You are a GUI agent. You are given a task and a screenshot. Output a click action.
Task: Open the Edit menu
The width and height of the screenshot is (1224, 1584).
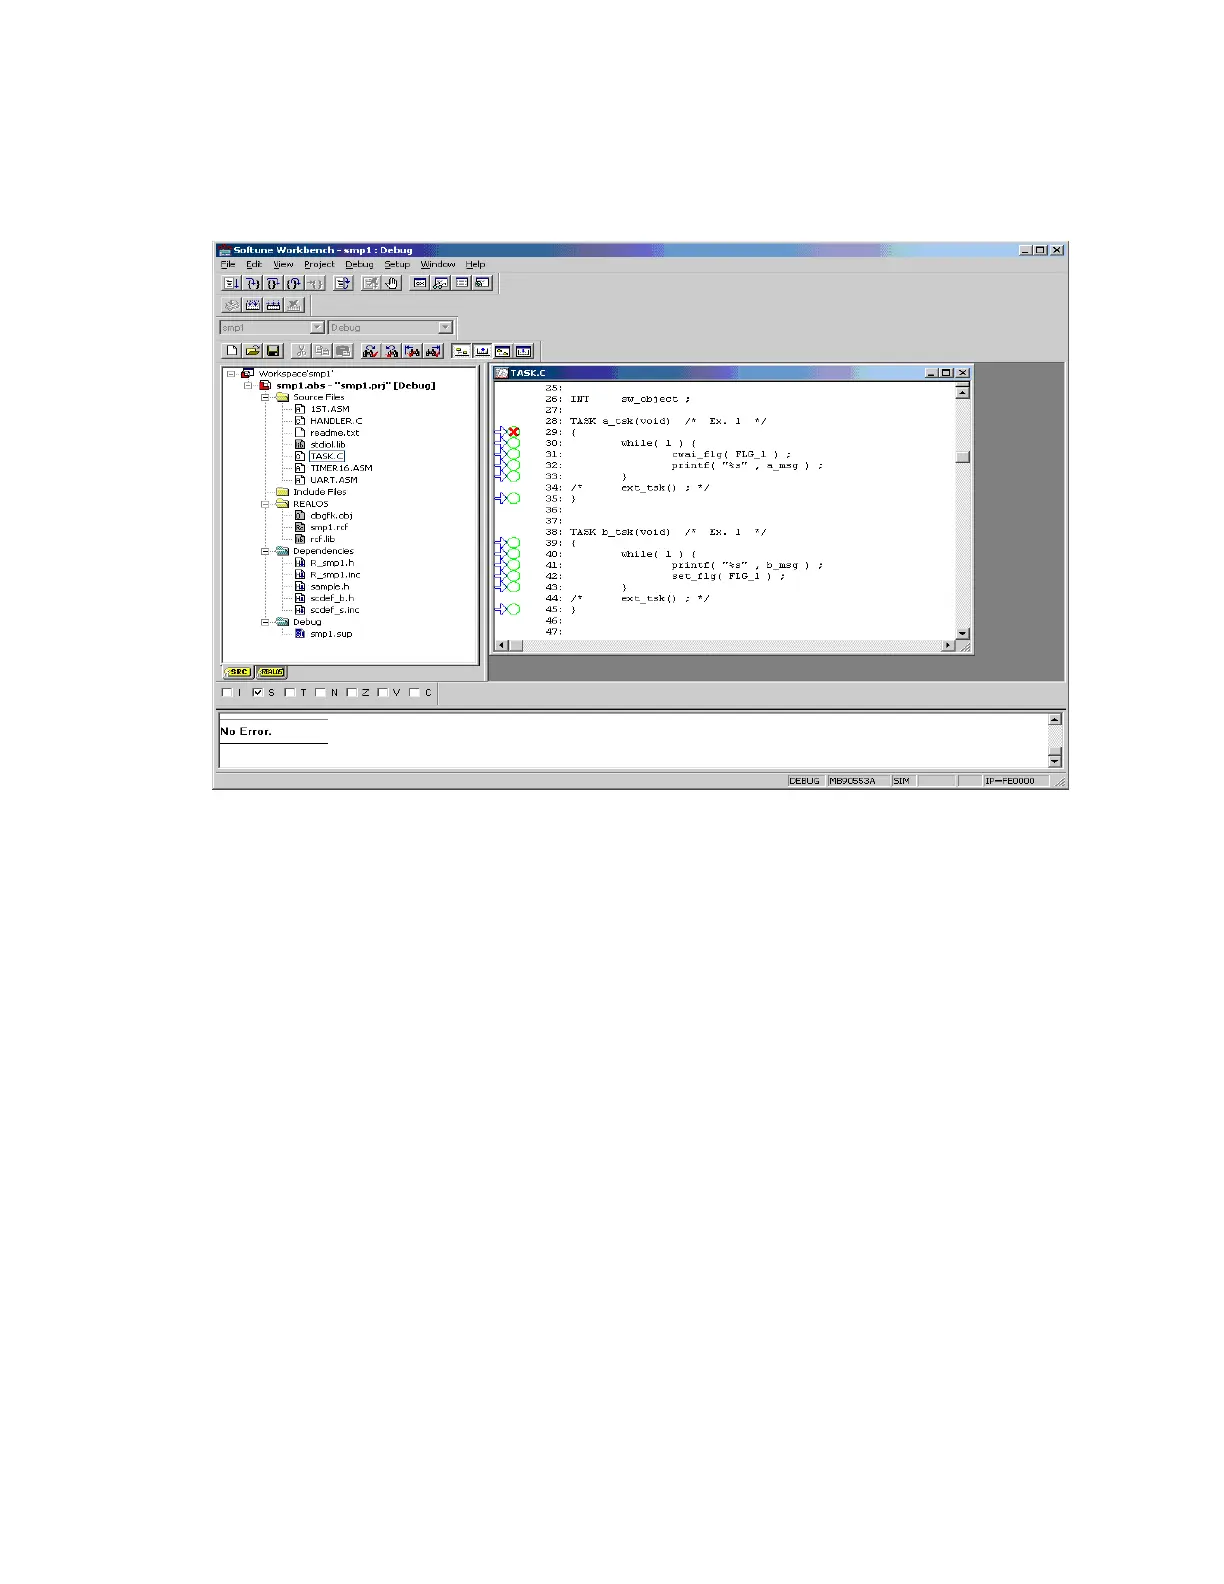tap(254, 265)
